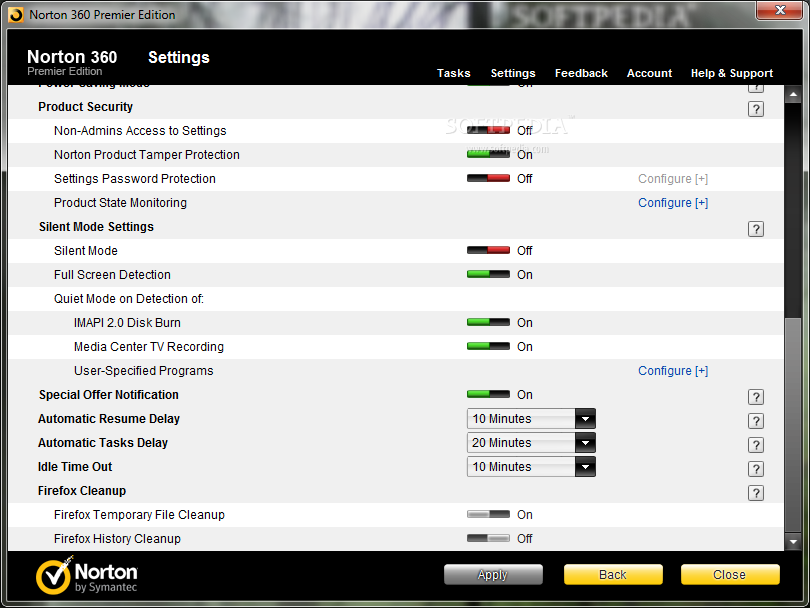The image size is (810, 608).
Task: Open the Settings menu in header
Action: point(513,73)
